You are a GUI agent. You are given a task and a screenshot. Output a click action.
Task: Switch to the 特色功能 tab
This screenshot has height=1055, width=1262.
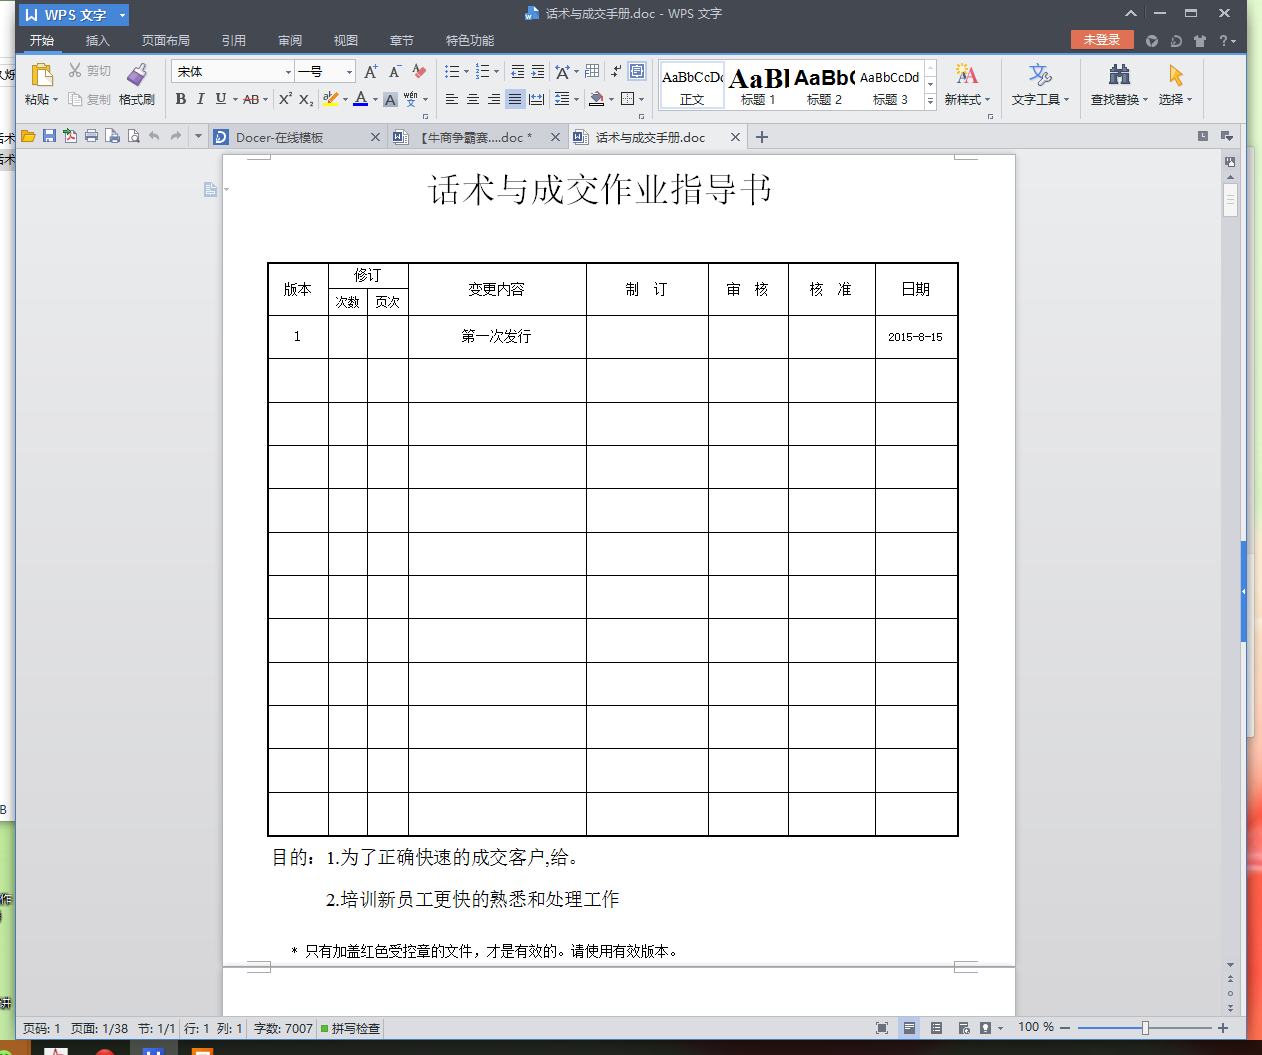tap(470, 40)
